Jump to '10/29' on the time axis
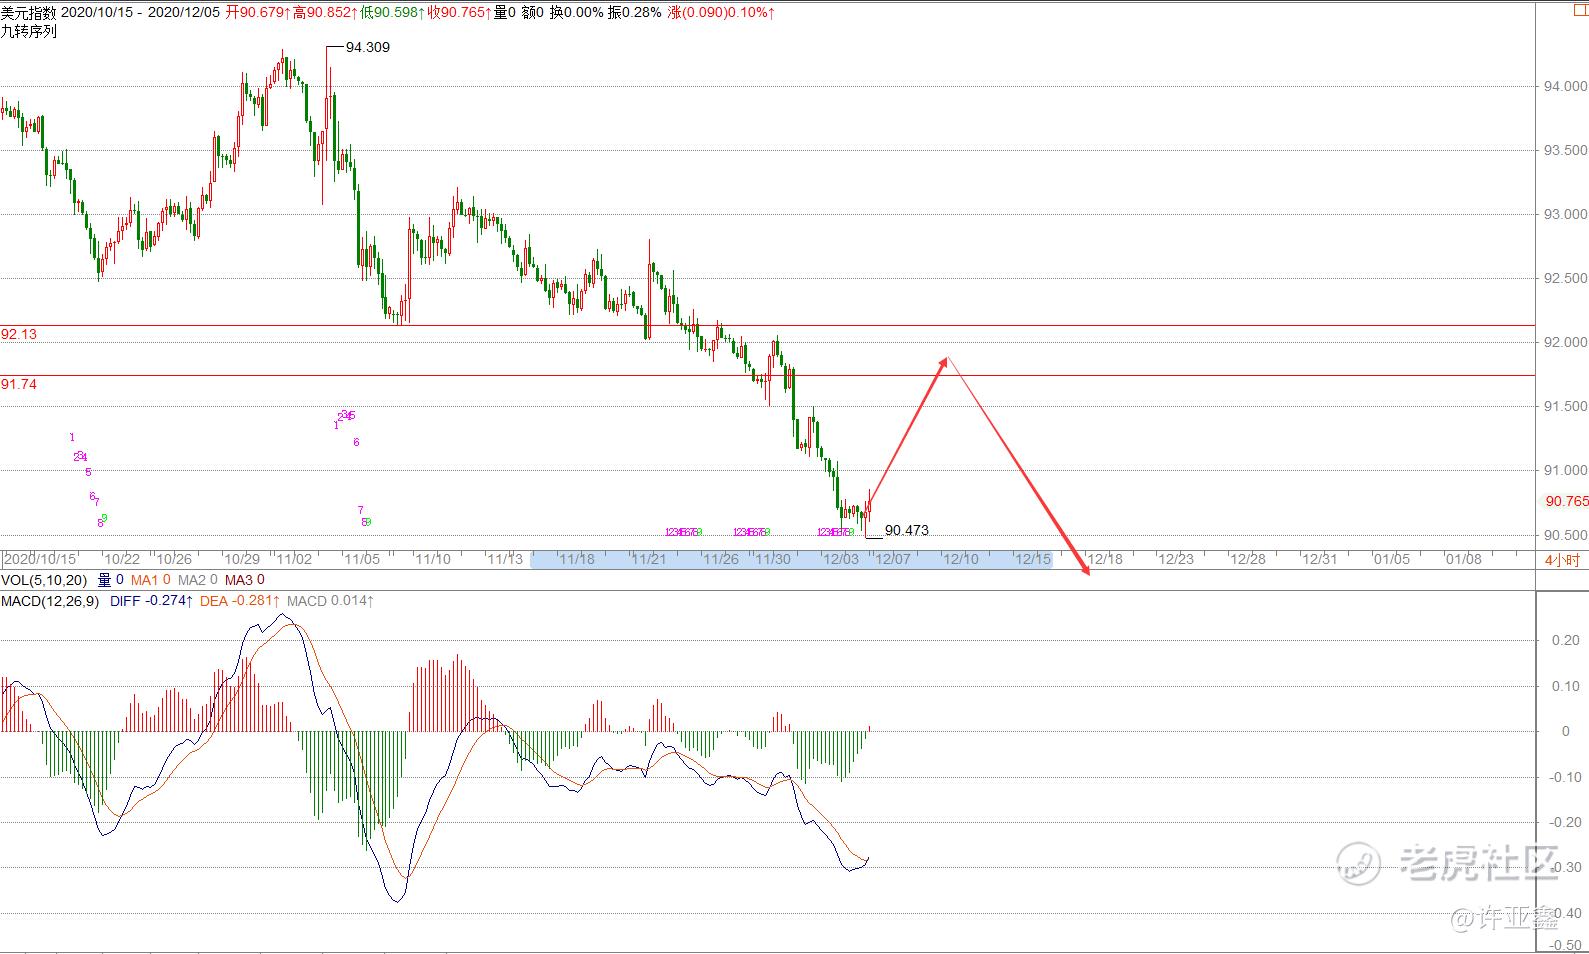This screenshot has width=1589, height=954. pyautogui.click(x=242, y=559)
